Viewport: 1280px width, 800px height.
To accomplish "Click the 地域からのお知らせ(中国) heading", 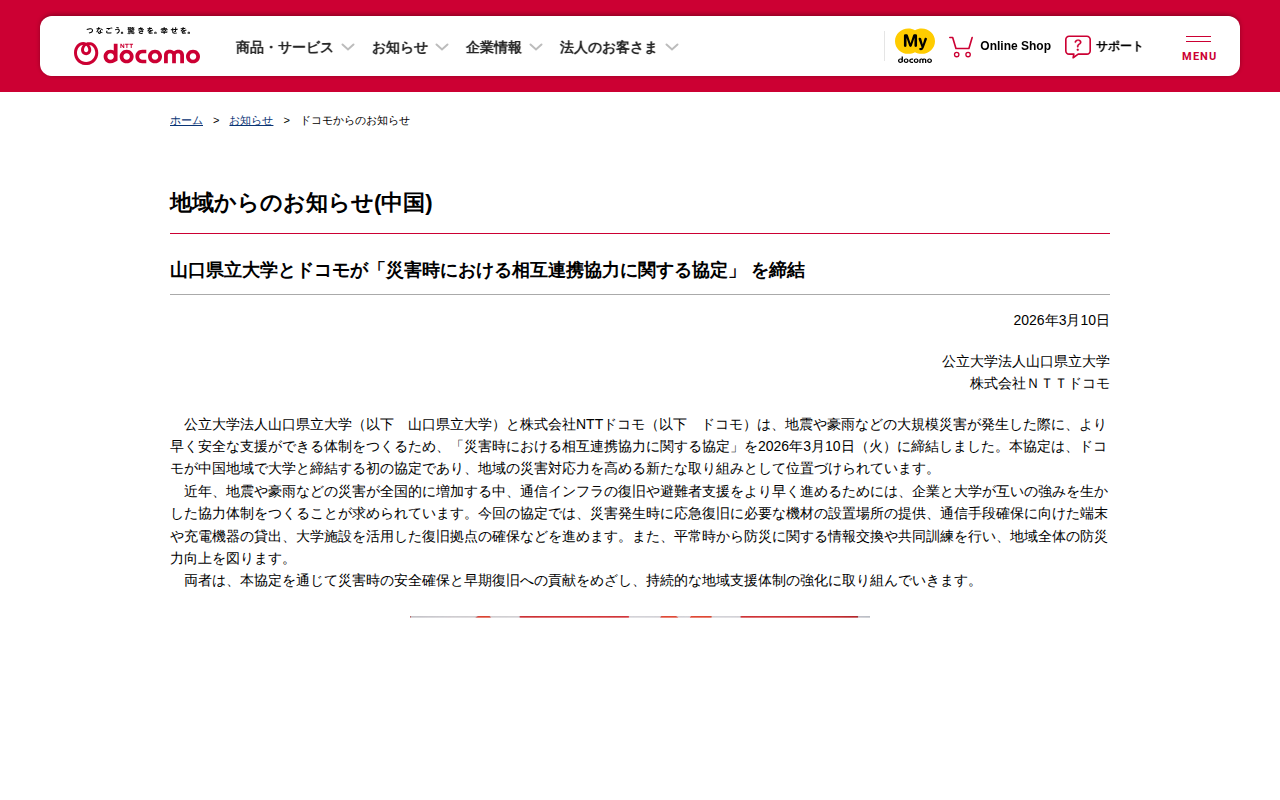I will pos(301,203).
